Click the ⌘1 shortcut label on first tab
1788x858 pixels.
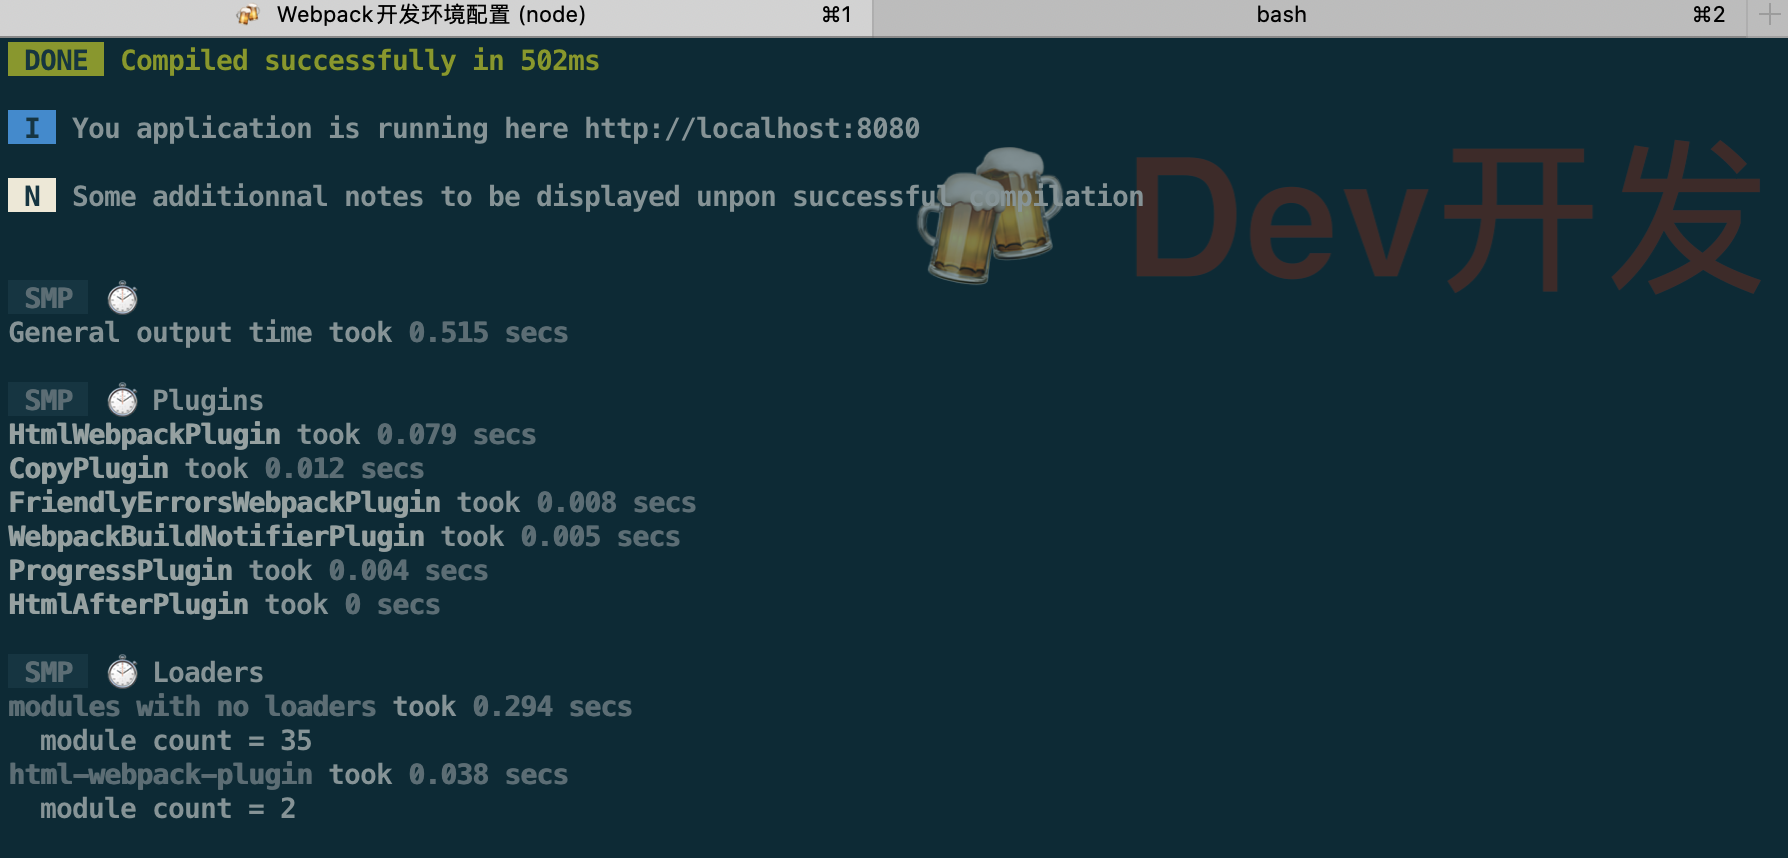pos(837,15)
